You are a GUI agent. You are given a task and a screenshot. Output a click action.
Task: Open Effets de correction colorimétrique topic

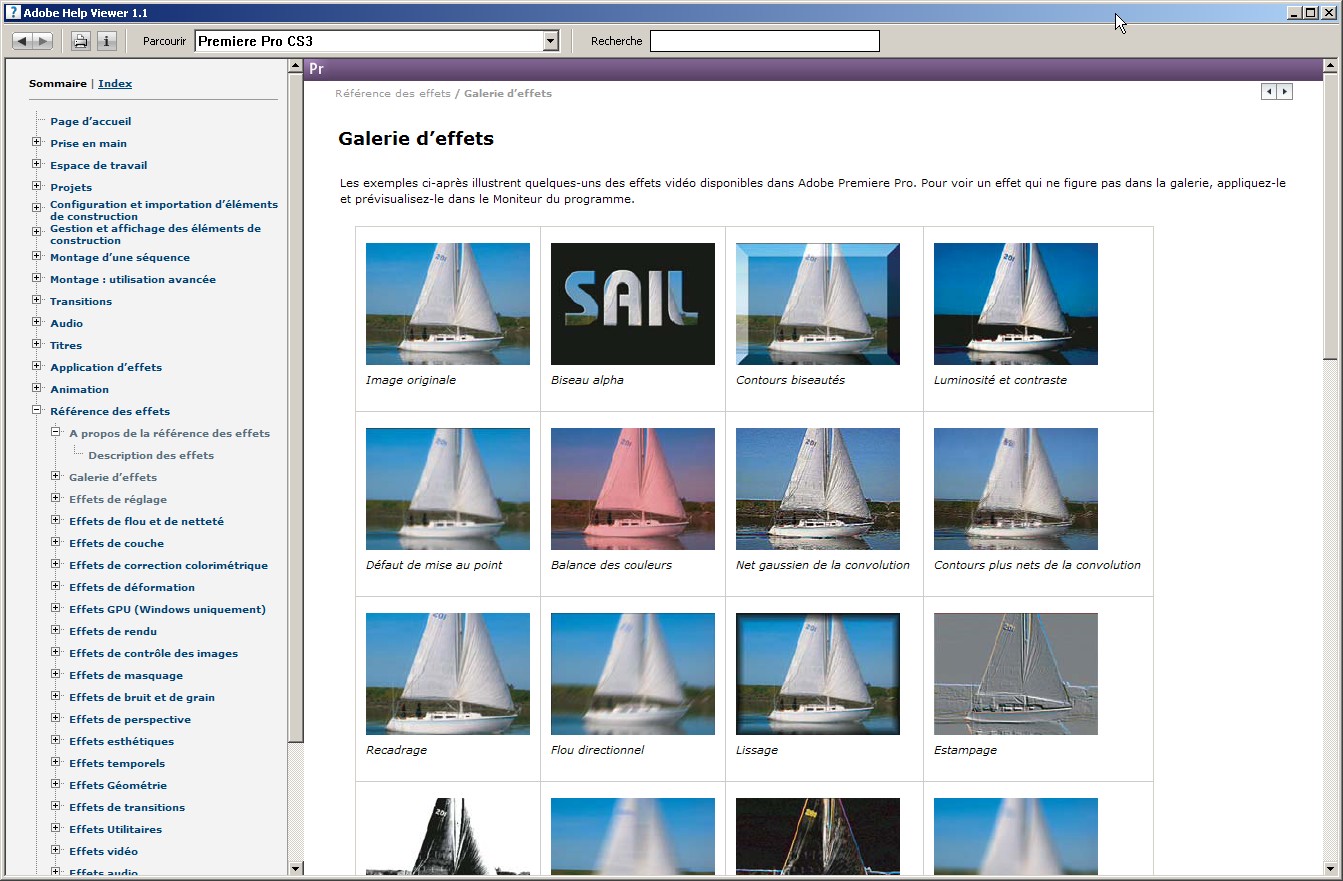click(x=168, y=566)
